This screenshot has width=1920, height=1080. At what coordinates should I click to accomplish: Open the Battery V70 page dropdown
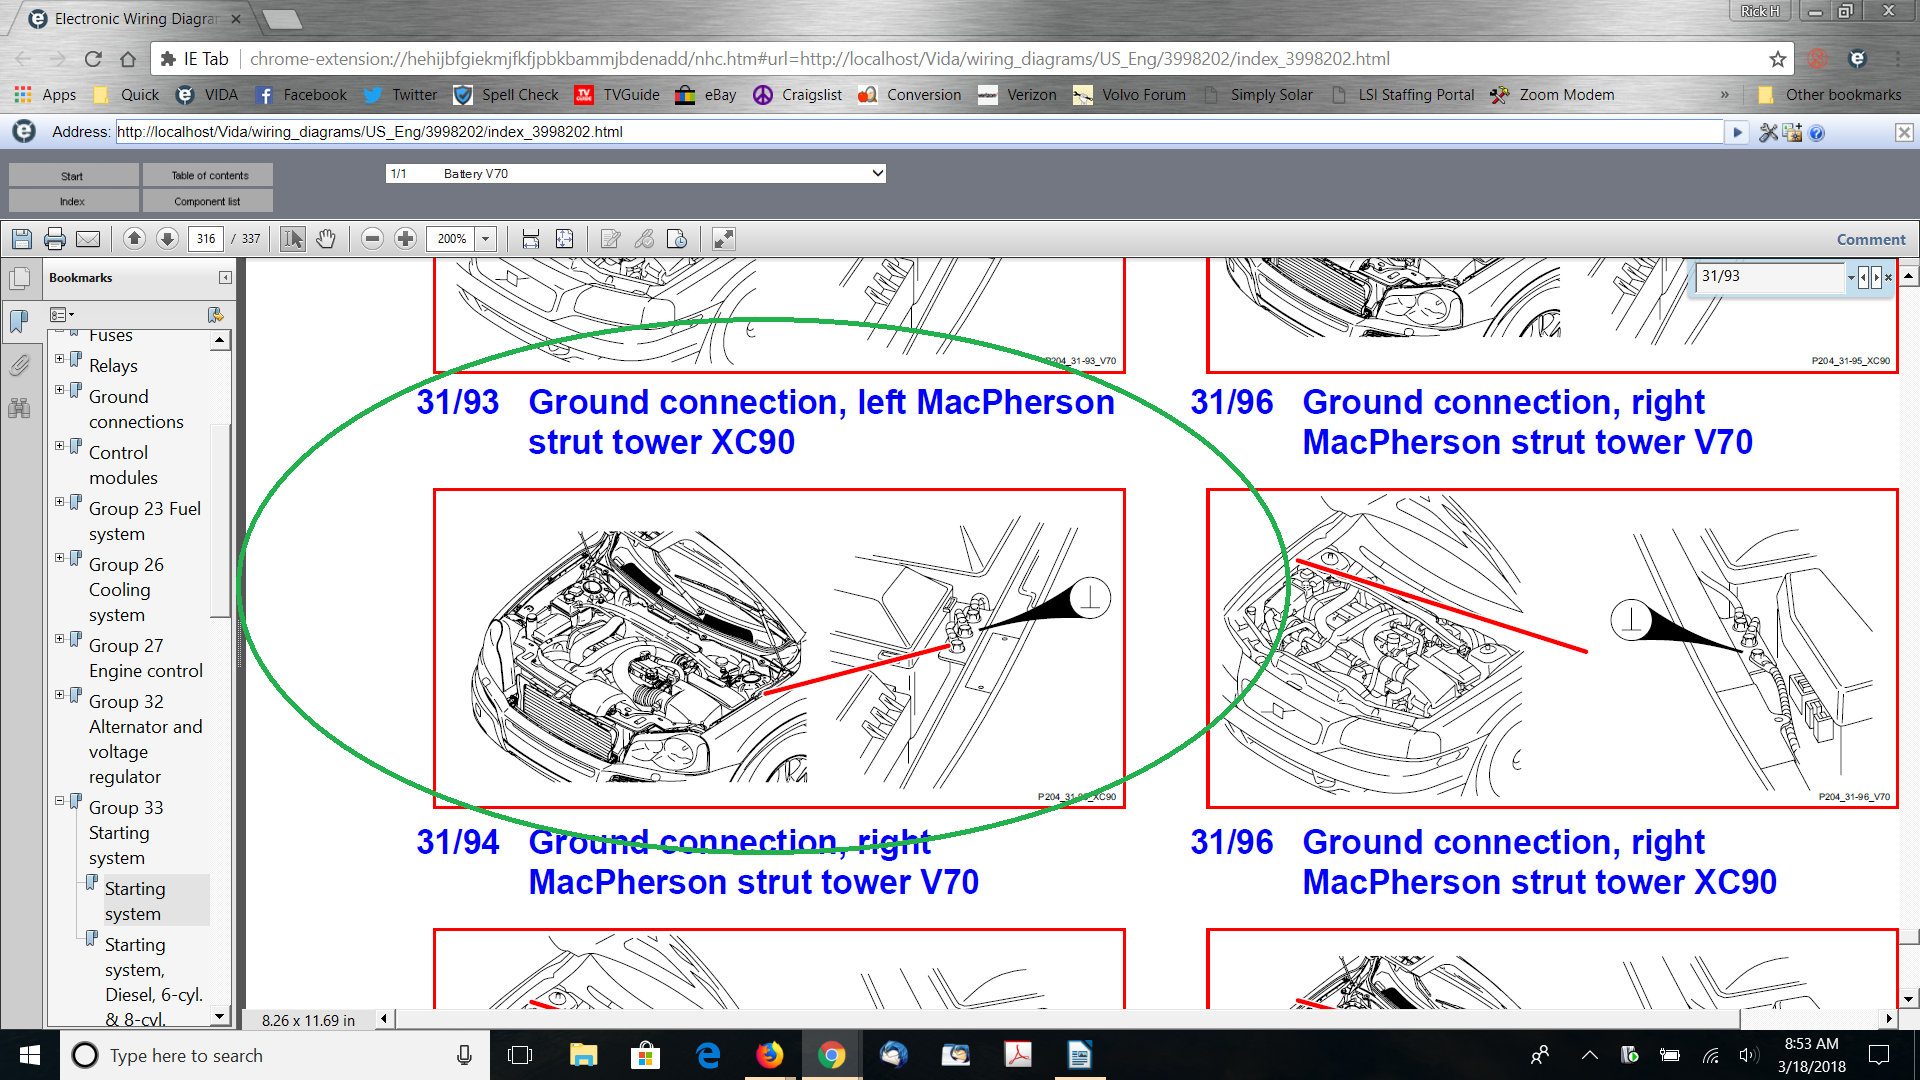(x=877, y=174)
